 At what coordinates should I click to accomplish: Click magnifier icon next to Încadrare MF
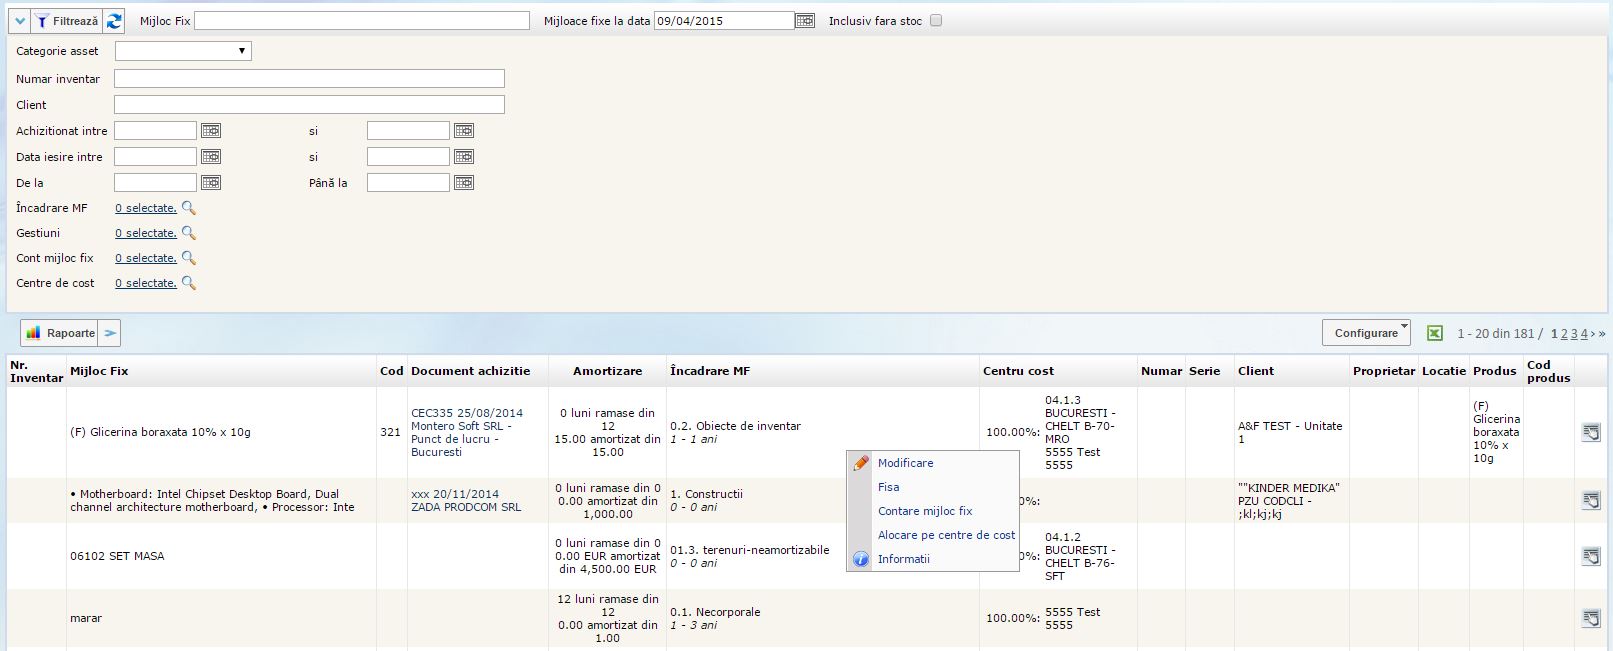coord(188,208)
